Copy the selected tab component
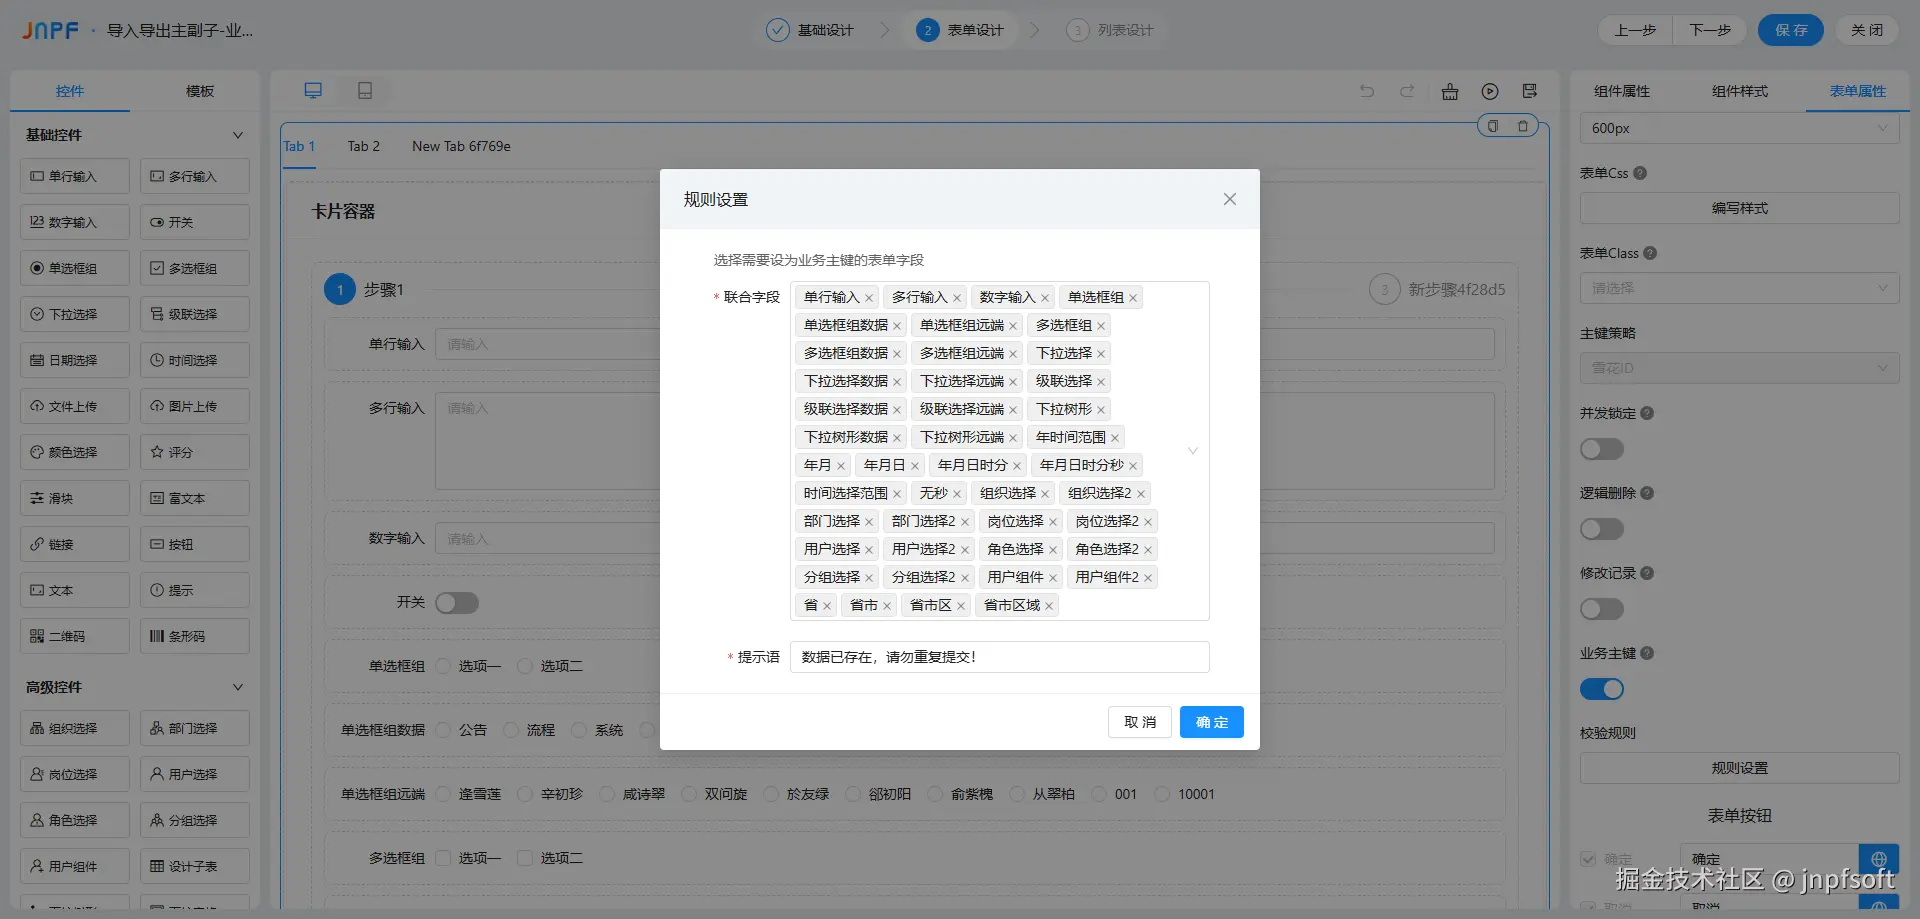The width and height of the screenshot is (1920, 919). point(1493,126)
